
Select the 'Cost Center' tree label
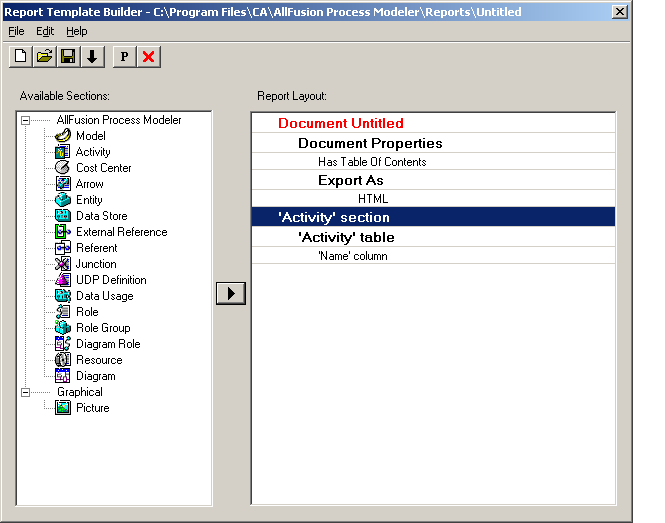tap(103, 168)
